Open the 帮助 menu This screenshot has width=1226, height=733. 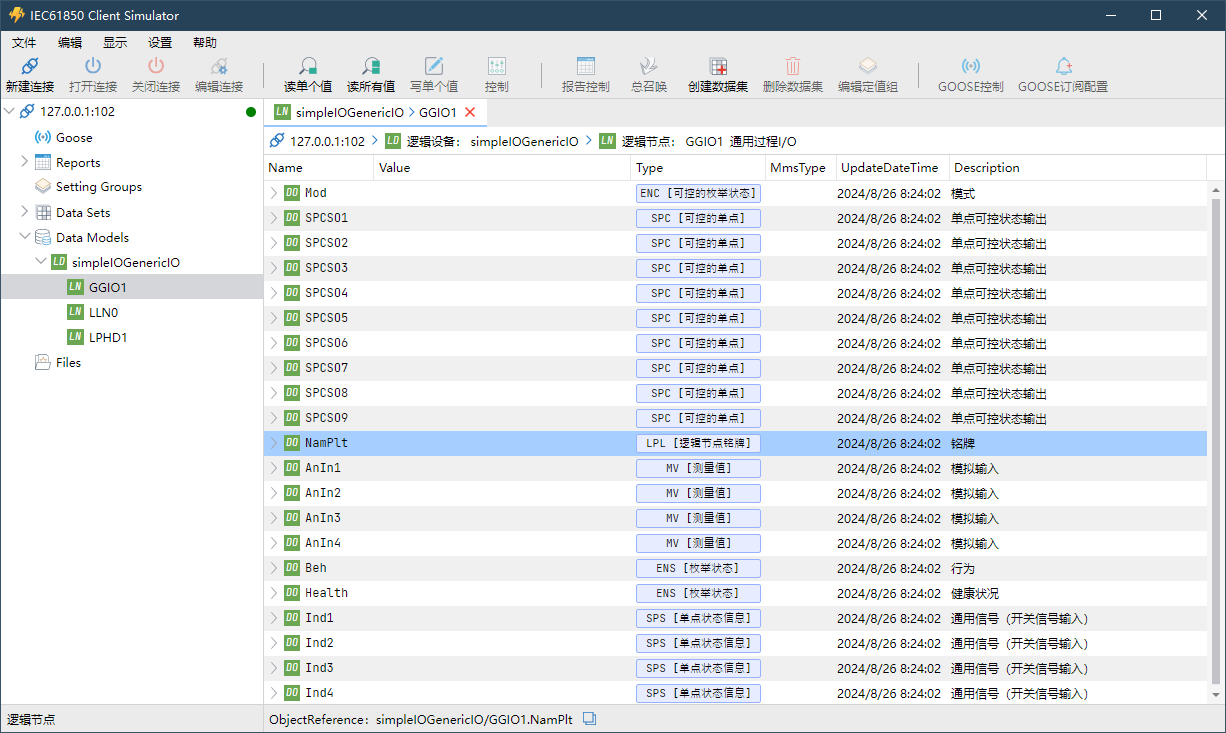[x=205, y=43]
